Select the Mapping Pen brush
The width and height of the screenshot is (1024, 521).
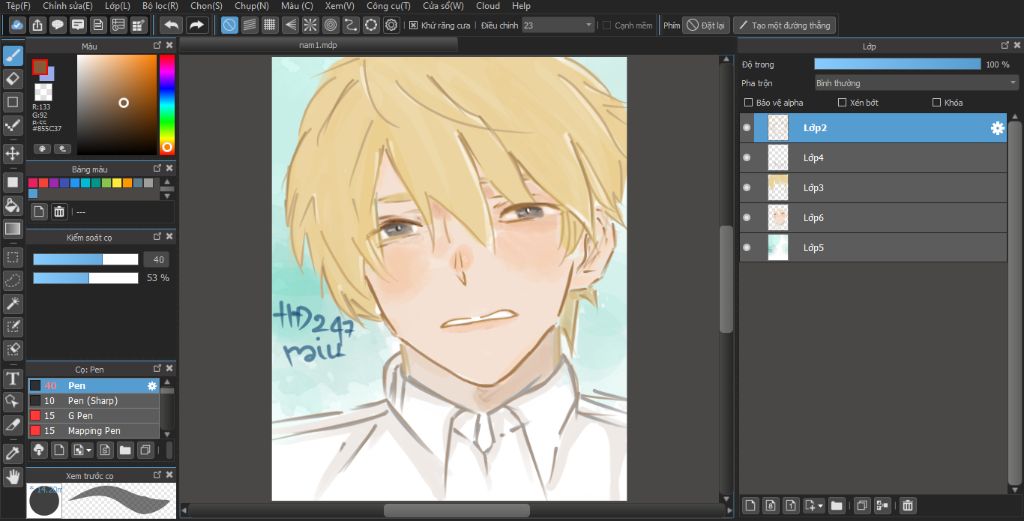click(x=94, y=431)
